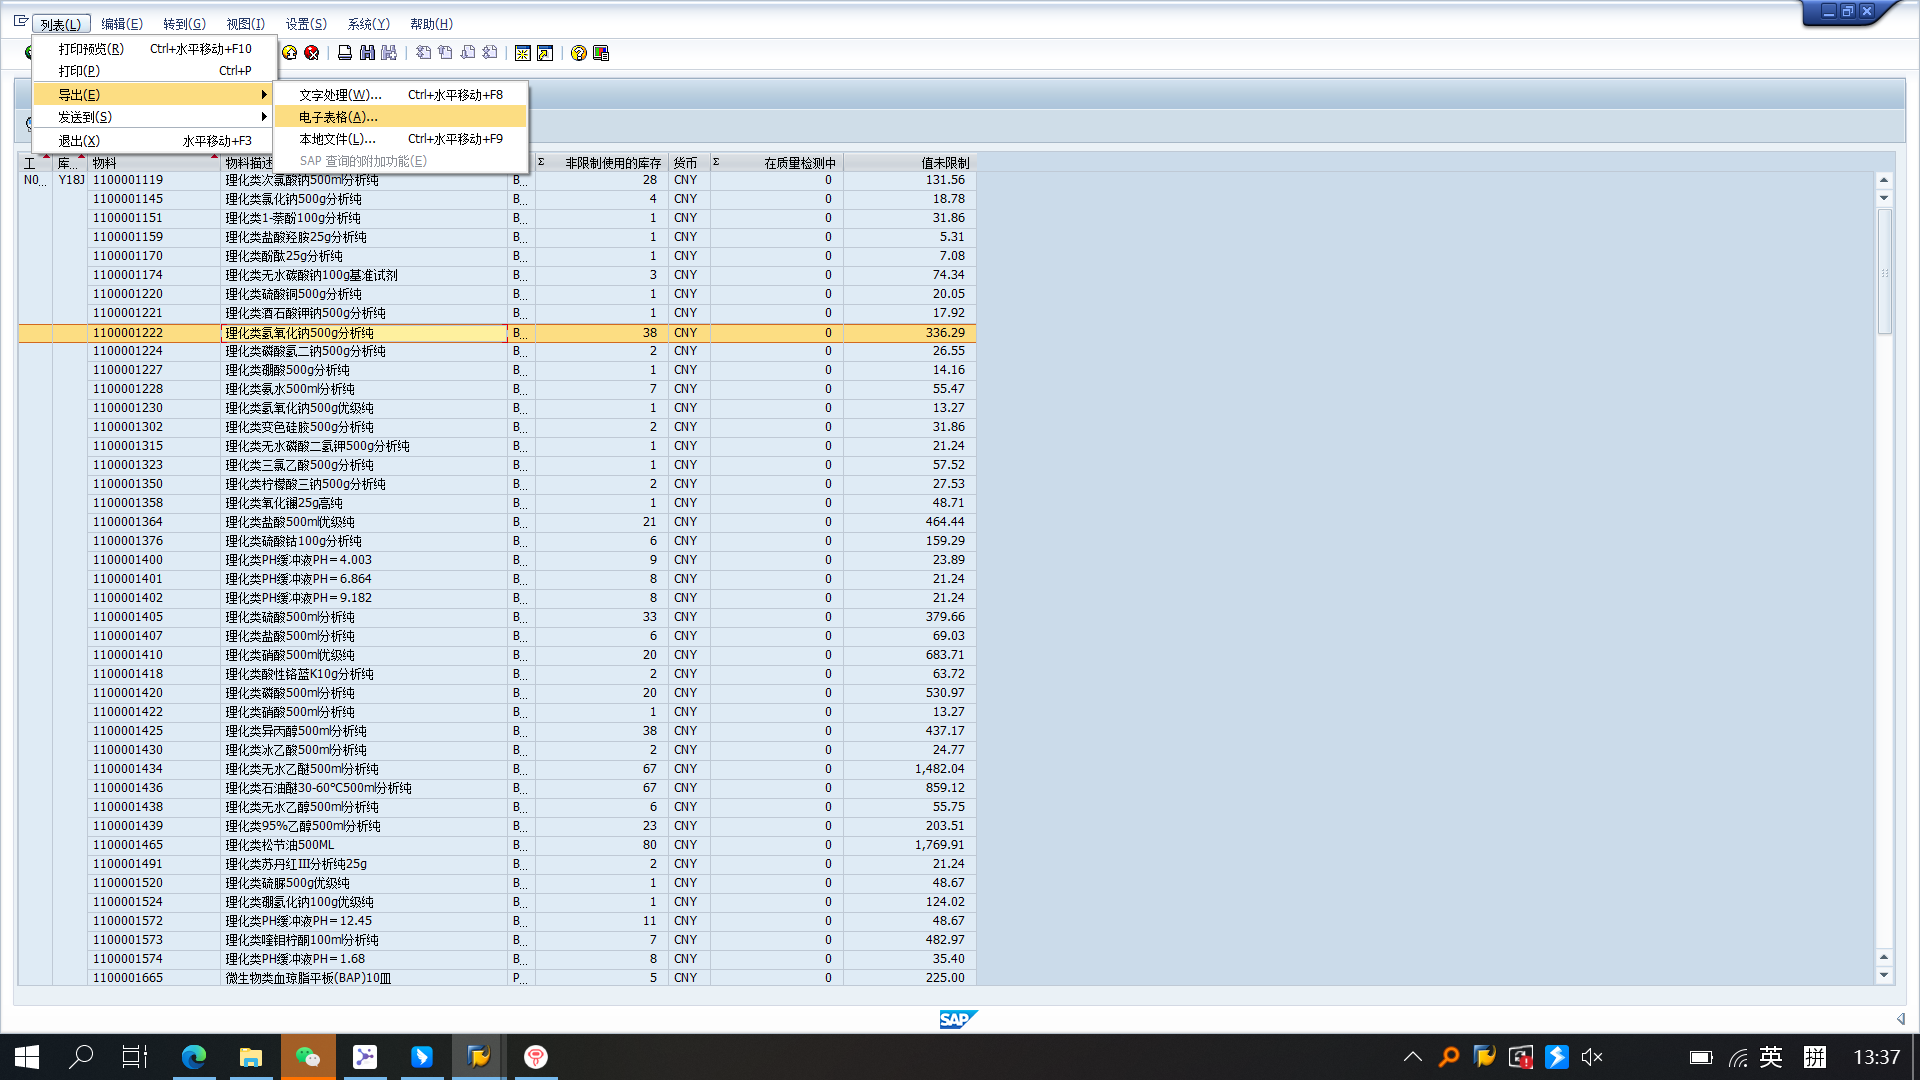Viewport: 1920px width, 1080px height.
Task: Click the Find Next binoculars icon
Action: click(389, 53)
